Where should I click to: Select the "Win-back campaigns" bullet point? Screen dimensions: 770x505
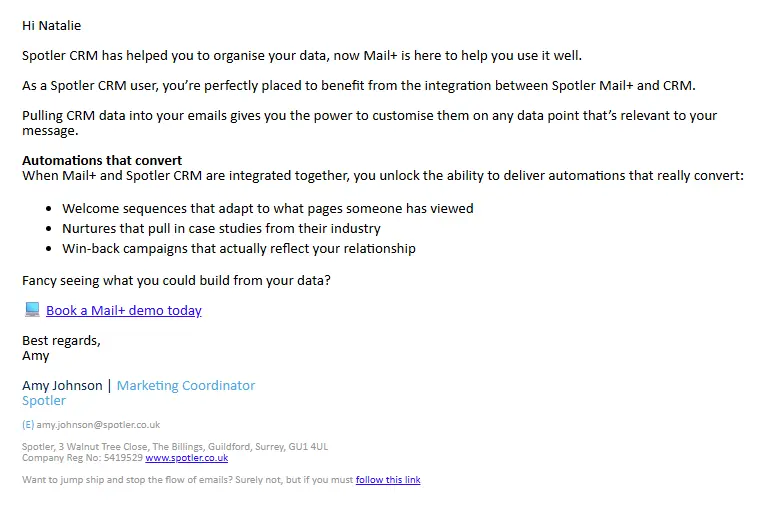point(238,248)
